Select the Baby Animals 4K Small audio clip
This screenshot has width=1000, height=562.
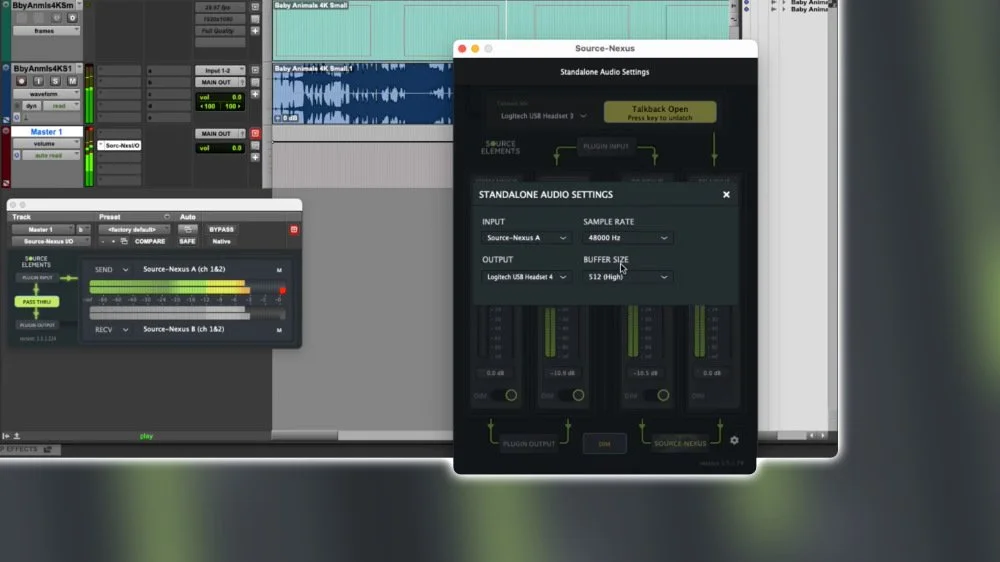[362, 93]
